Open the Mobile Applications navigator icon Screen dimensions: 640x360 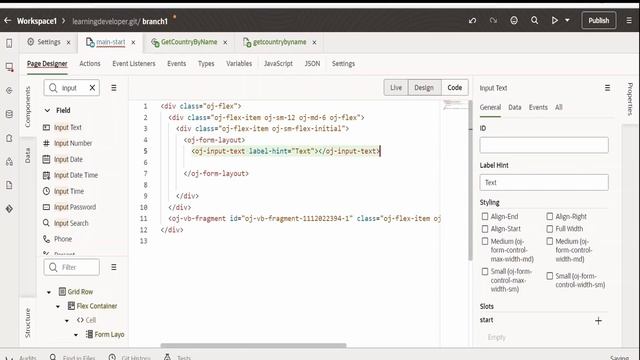coord(9,43)
